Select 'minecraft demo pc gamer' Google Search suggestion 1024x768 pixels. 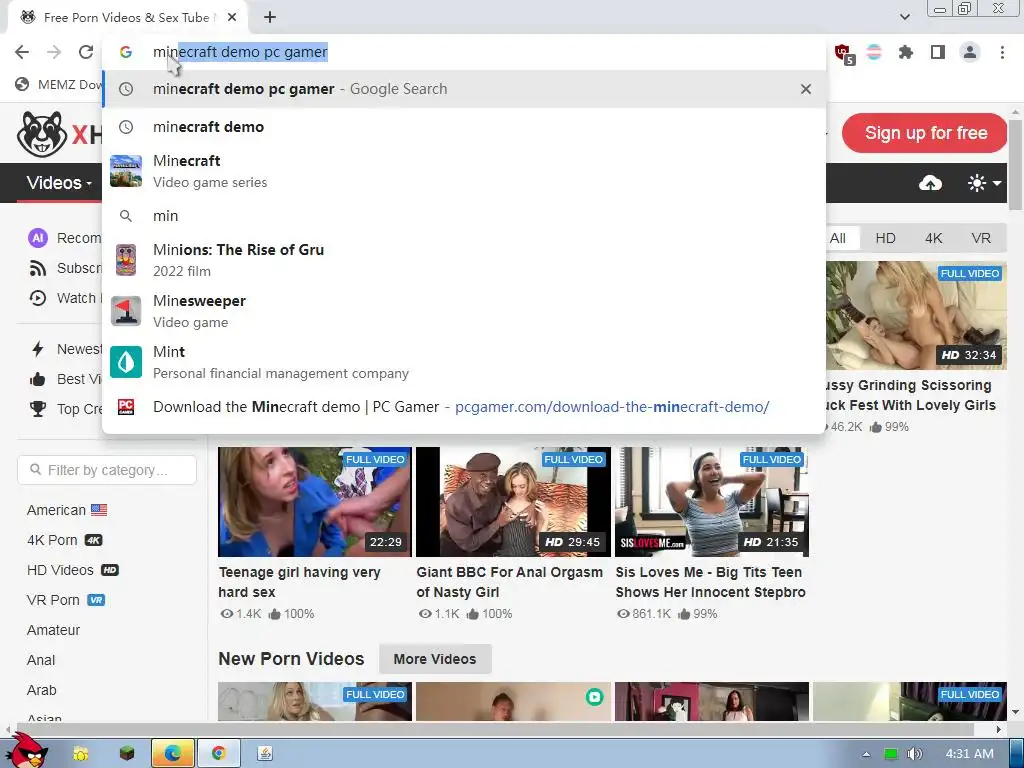coord(464,89)
